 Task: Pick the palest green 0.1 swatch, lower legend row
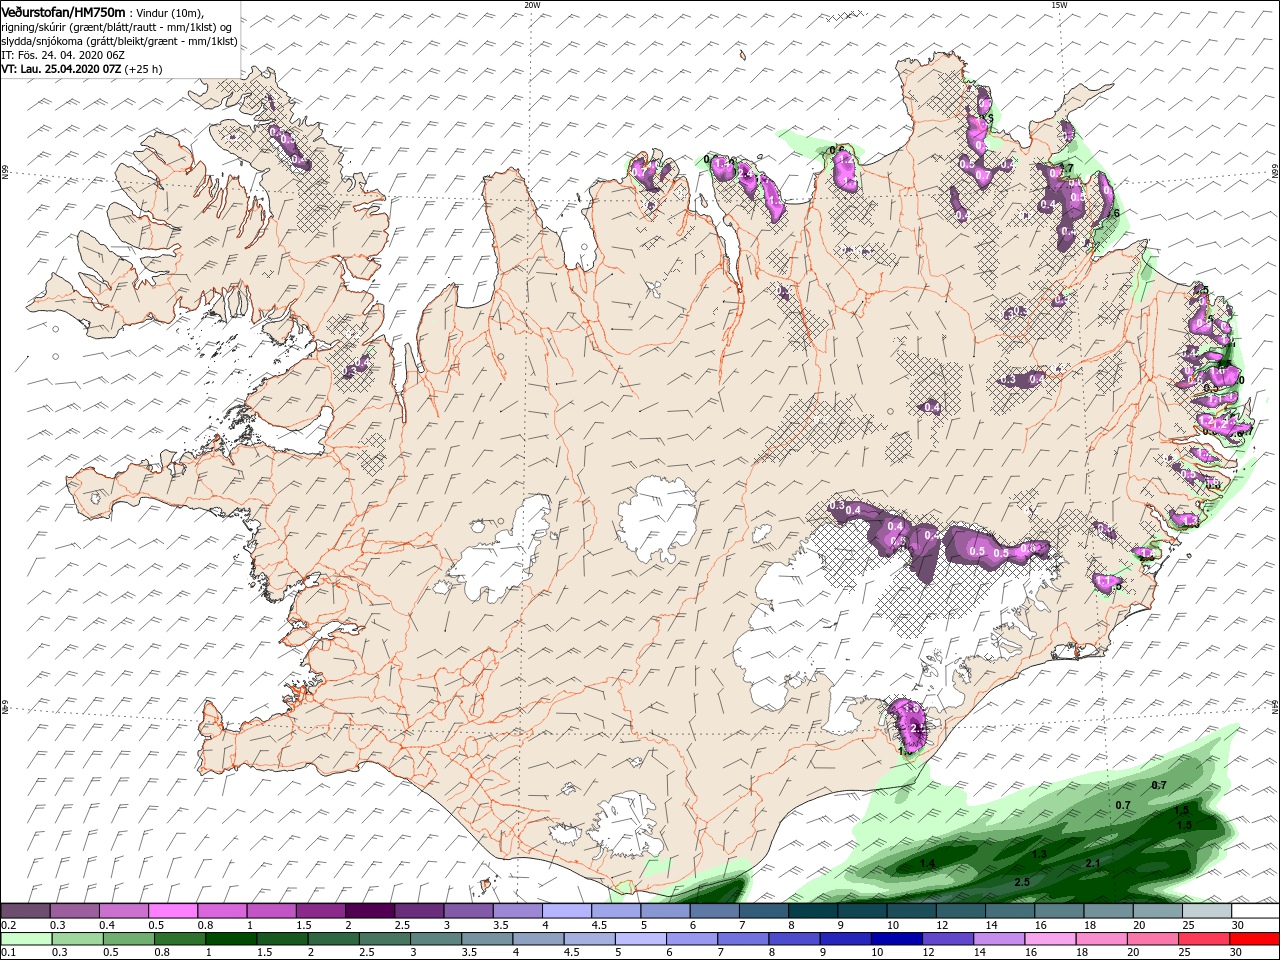(x=26, y=939)
